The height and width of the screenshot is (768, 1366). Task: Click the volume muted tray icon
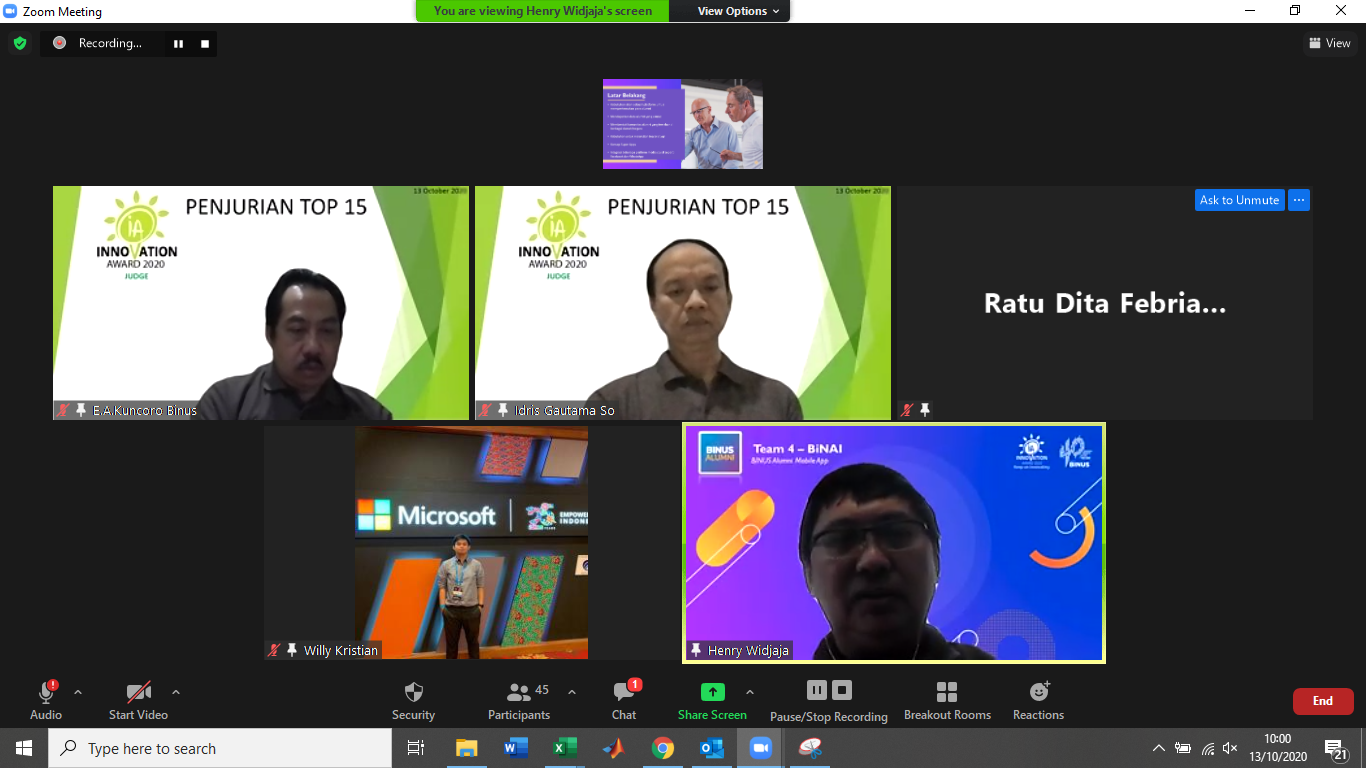1231,748
